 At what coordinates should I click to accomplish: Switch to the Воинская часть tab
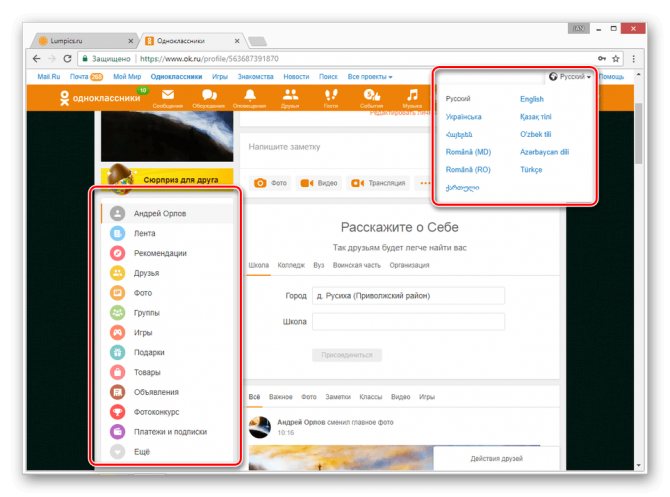click(356, 265)
